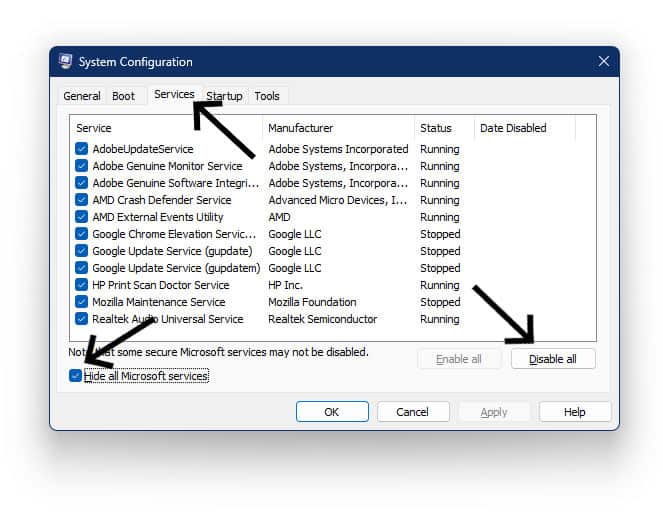Click the System Configuration title bar icon
The height and width of the screenshot is (519, 663).
66,61
